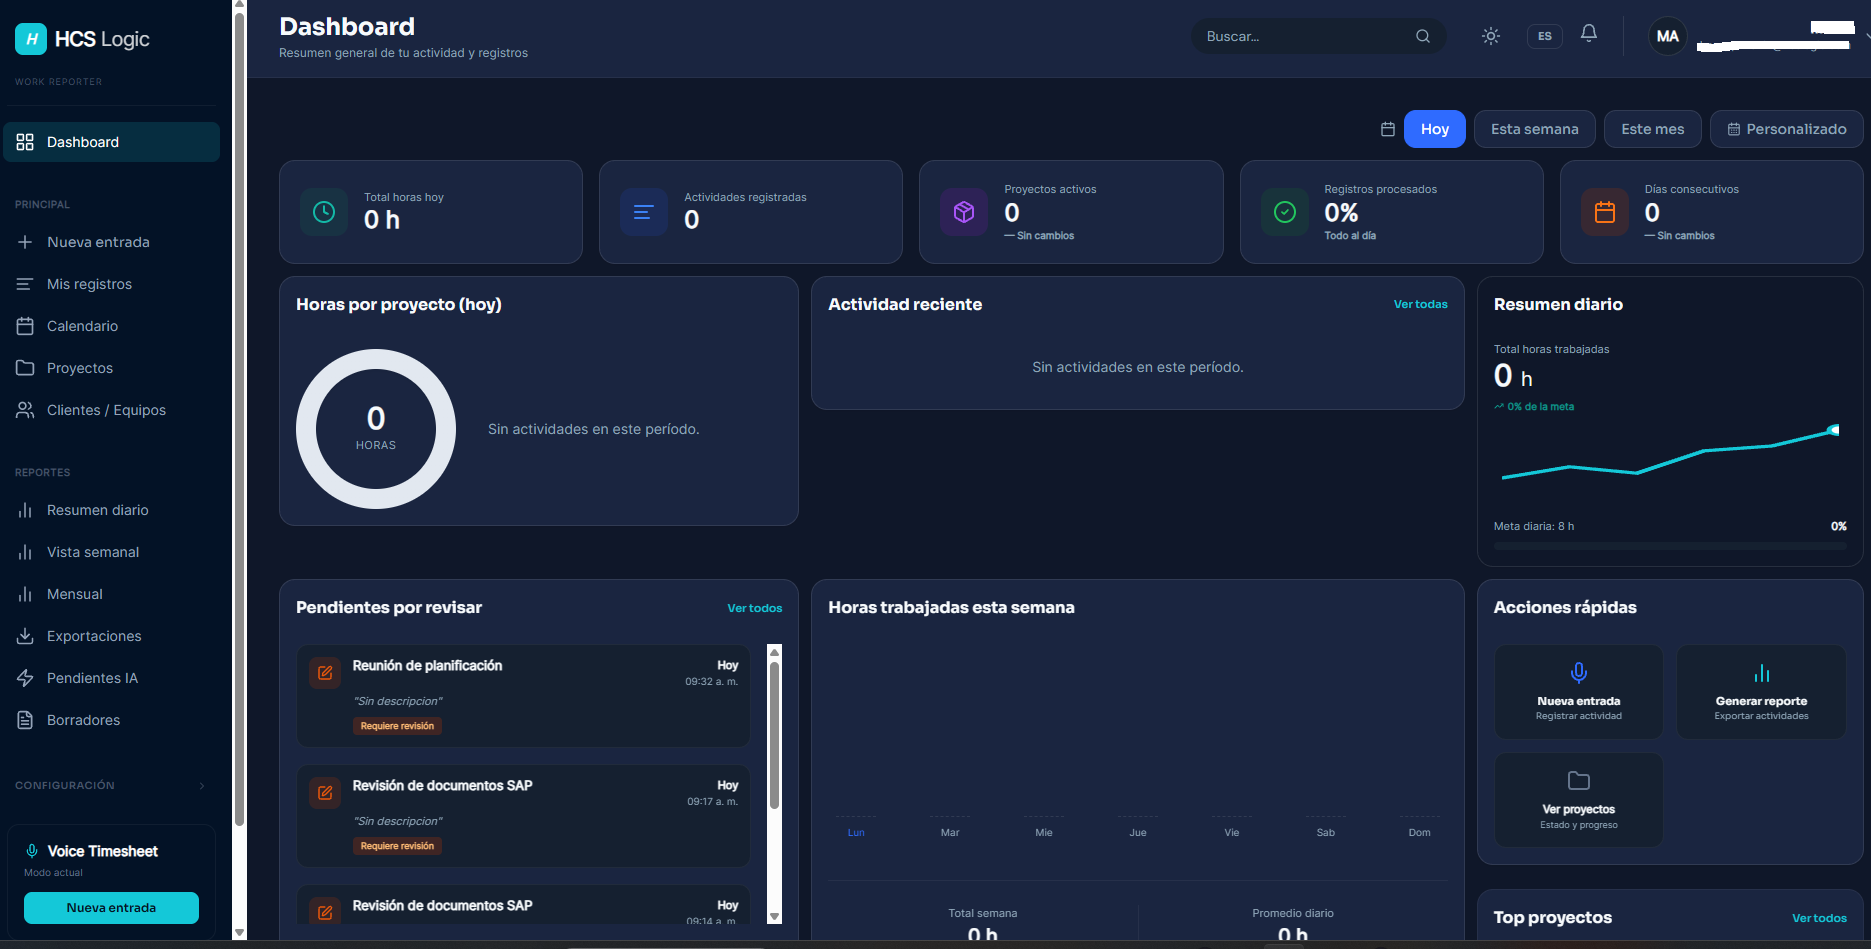Click the Mensual chart icon
The height and width of the screenshot is (949, 1871).
[x=25, y=594]
